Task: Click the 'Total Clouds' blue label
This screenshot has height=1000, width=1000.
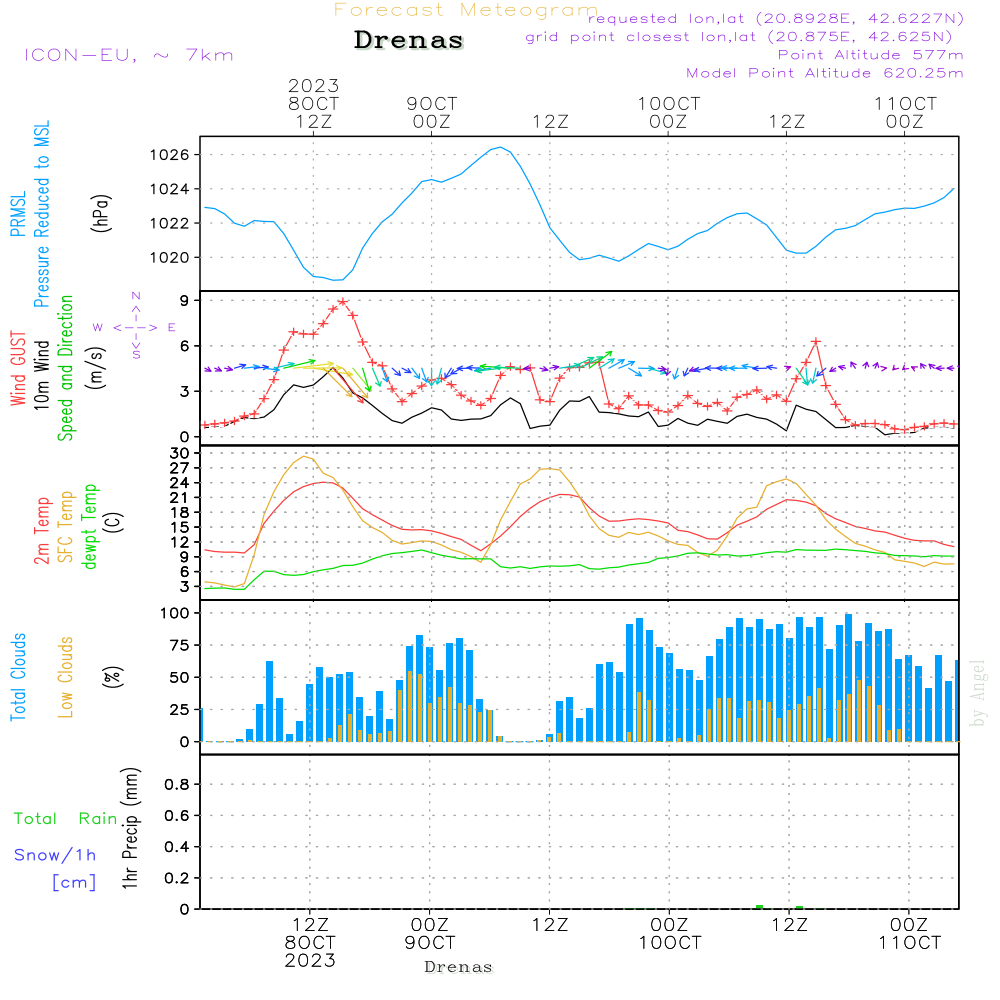Action: click(x=18, y=677)
